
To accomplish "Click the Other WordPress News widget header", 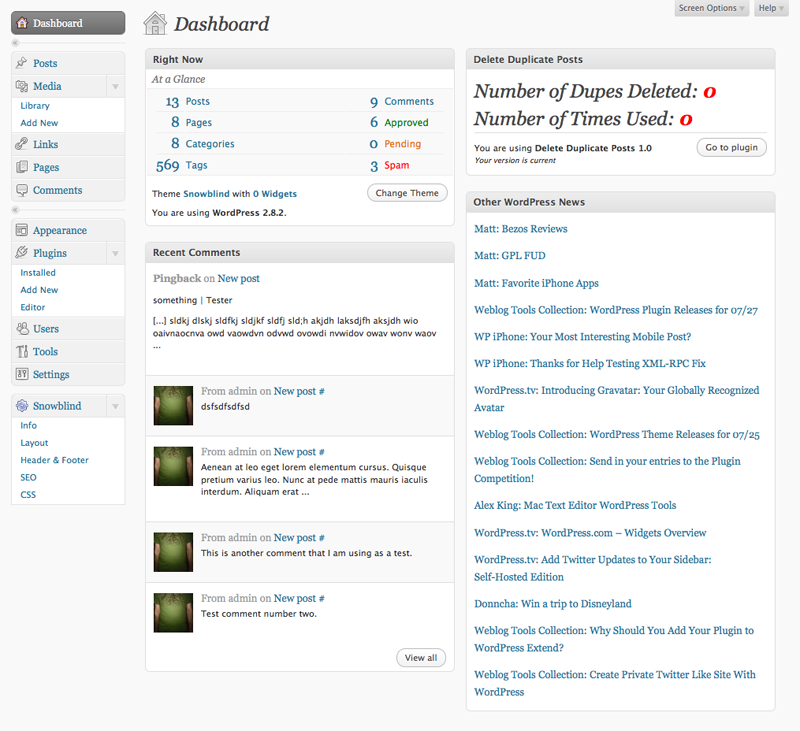I will (620, 202).
